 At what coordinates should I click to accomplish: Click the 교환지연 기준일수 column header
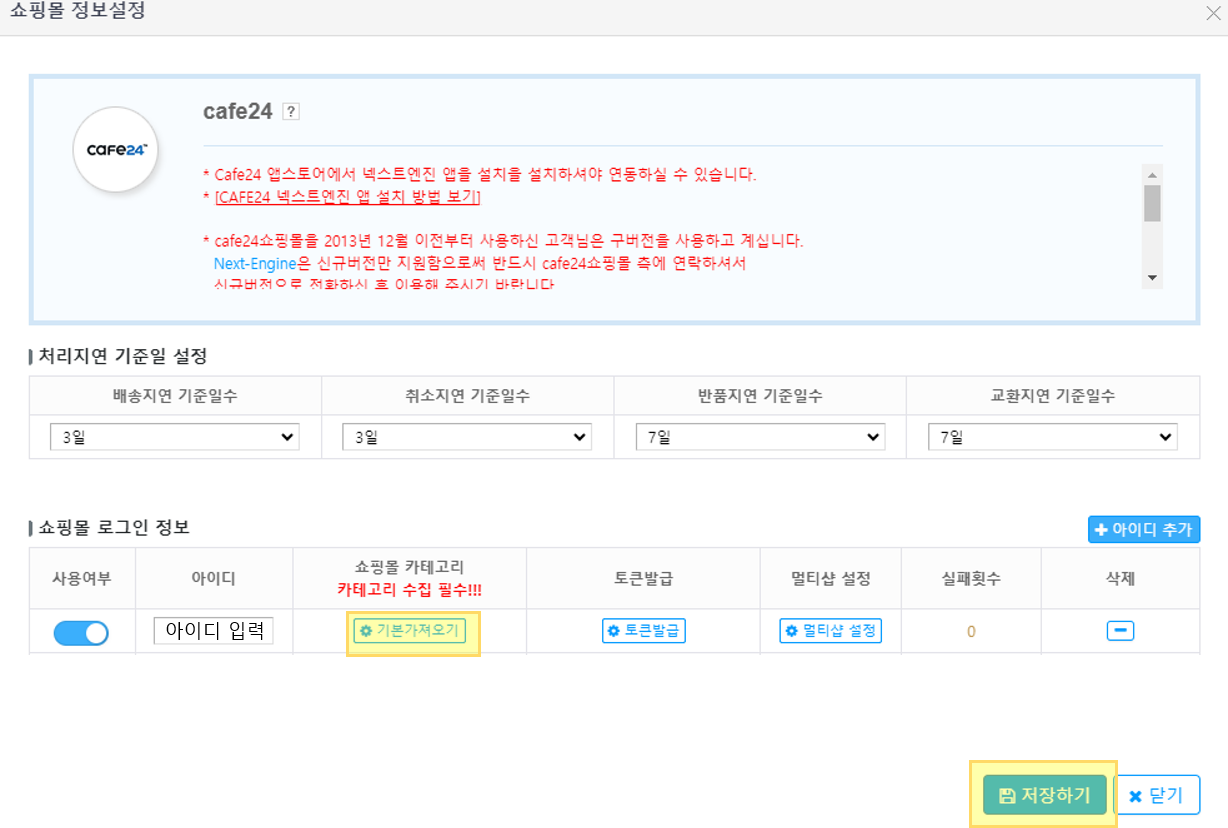click(x=1053, y=396)
